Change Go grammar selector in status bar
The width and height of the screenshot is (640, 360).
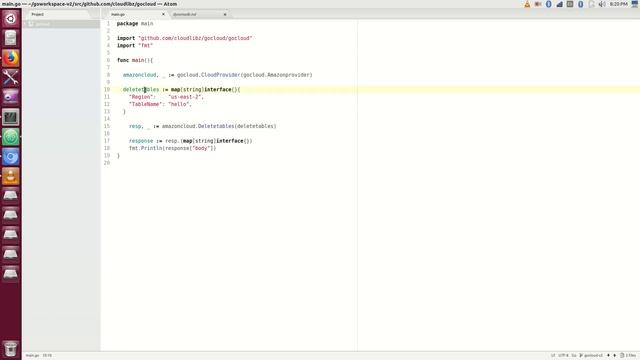pos(573,356)
